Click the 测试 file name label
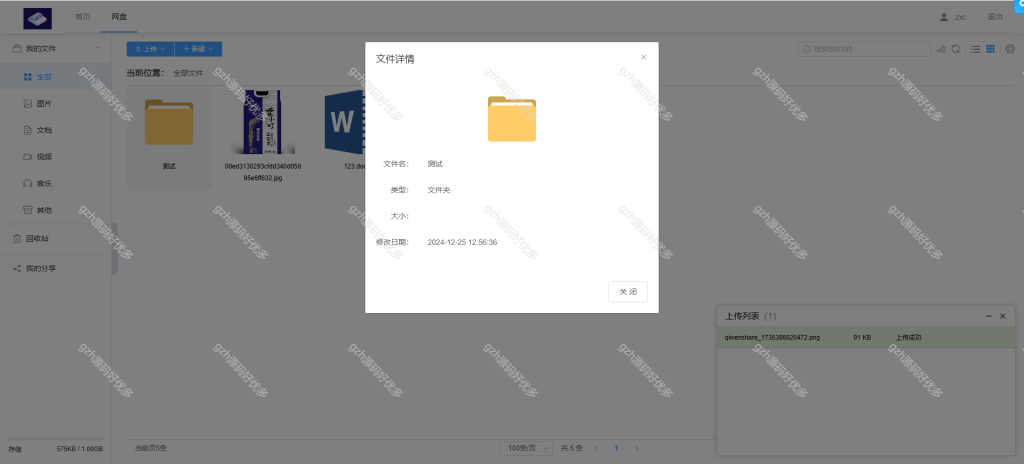The image size is (1024, 464). coord(168,166)
